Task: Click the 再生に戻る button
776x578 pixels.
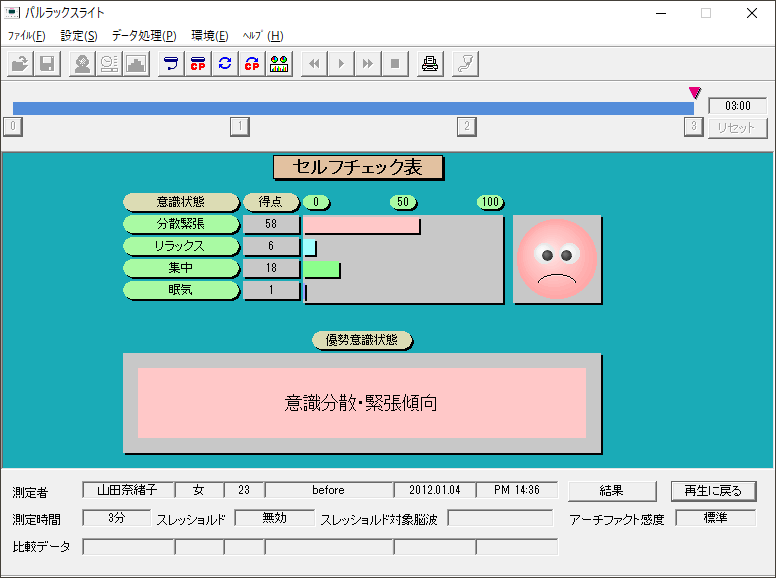Action: click(713, 491)
